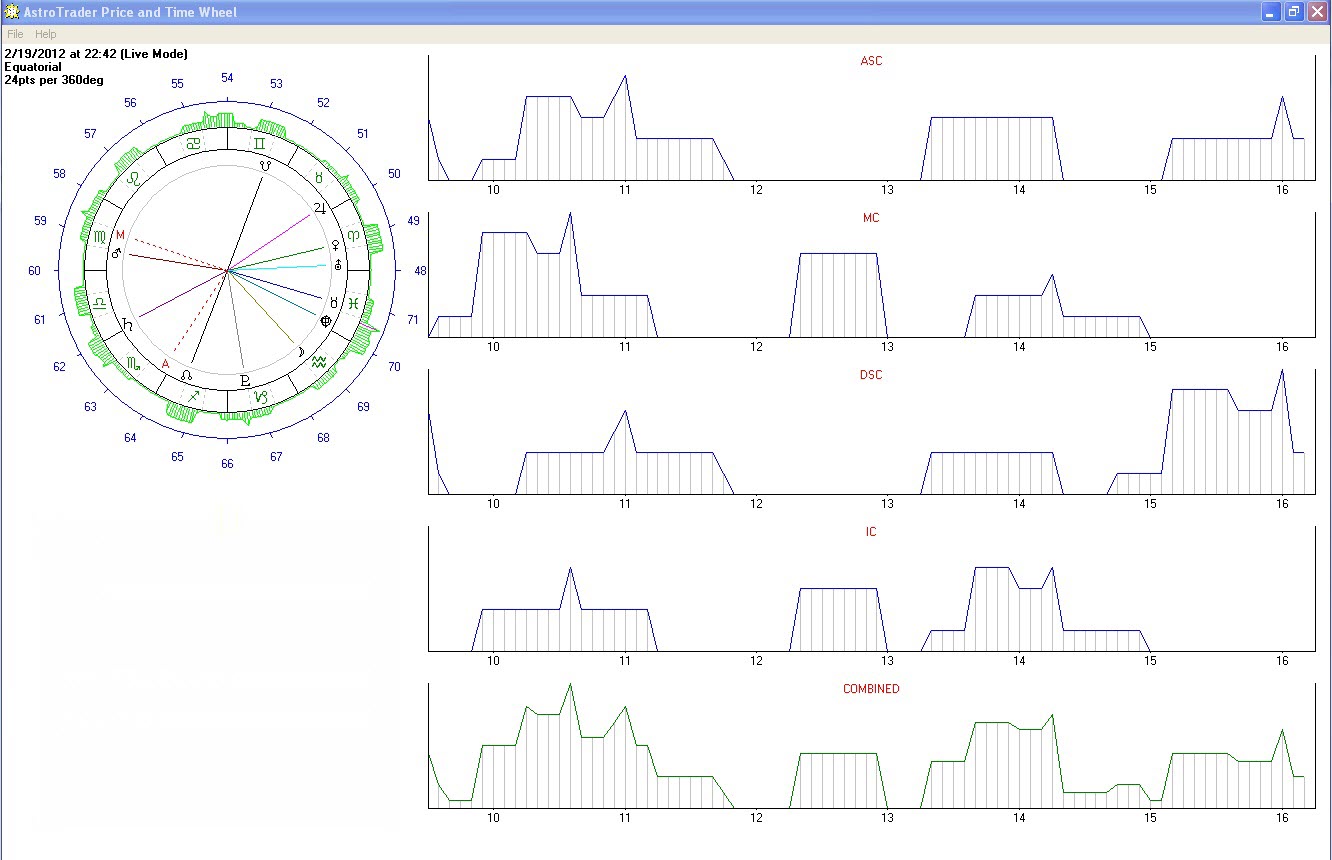Select the Scorpio zodiac sign
Screen dimensions: 1332x860
point(133,366)
